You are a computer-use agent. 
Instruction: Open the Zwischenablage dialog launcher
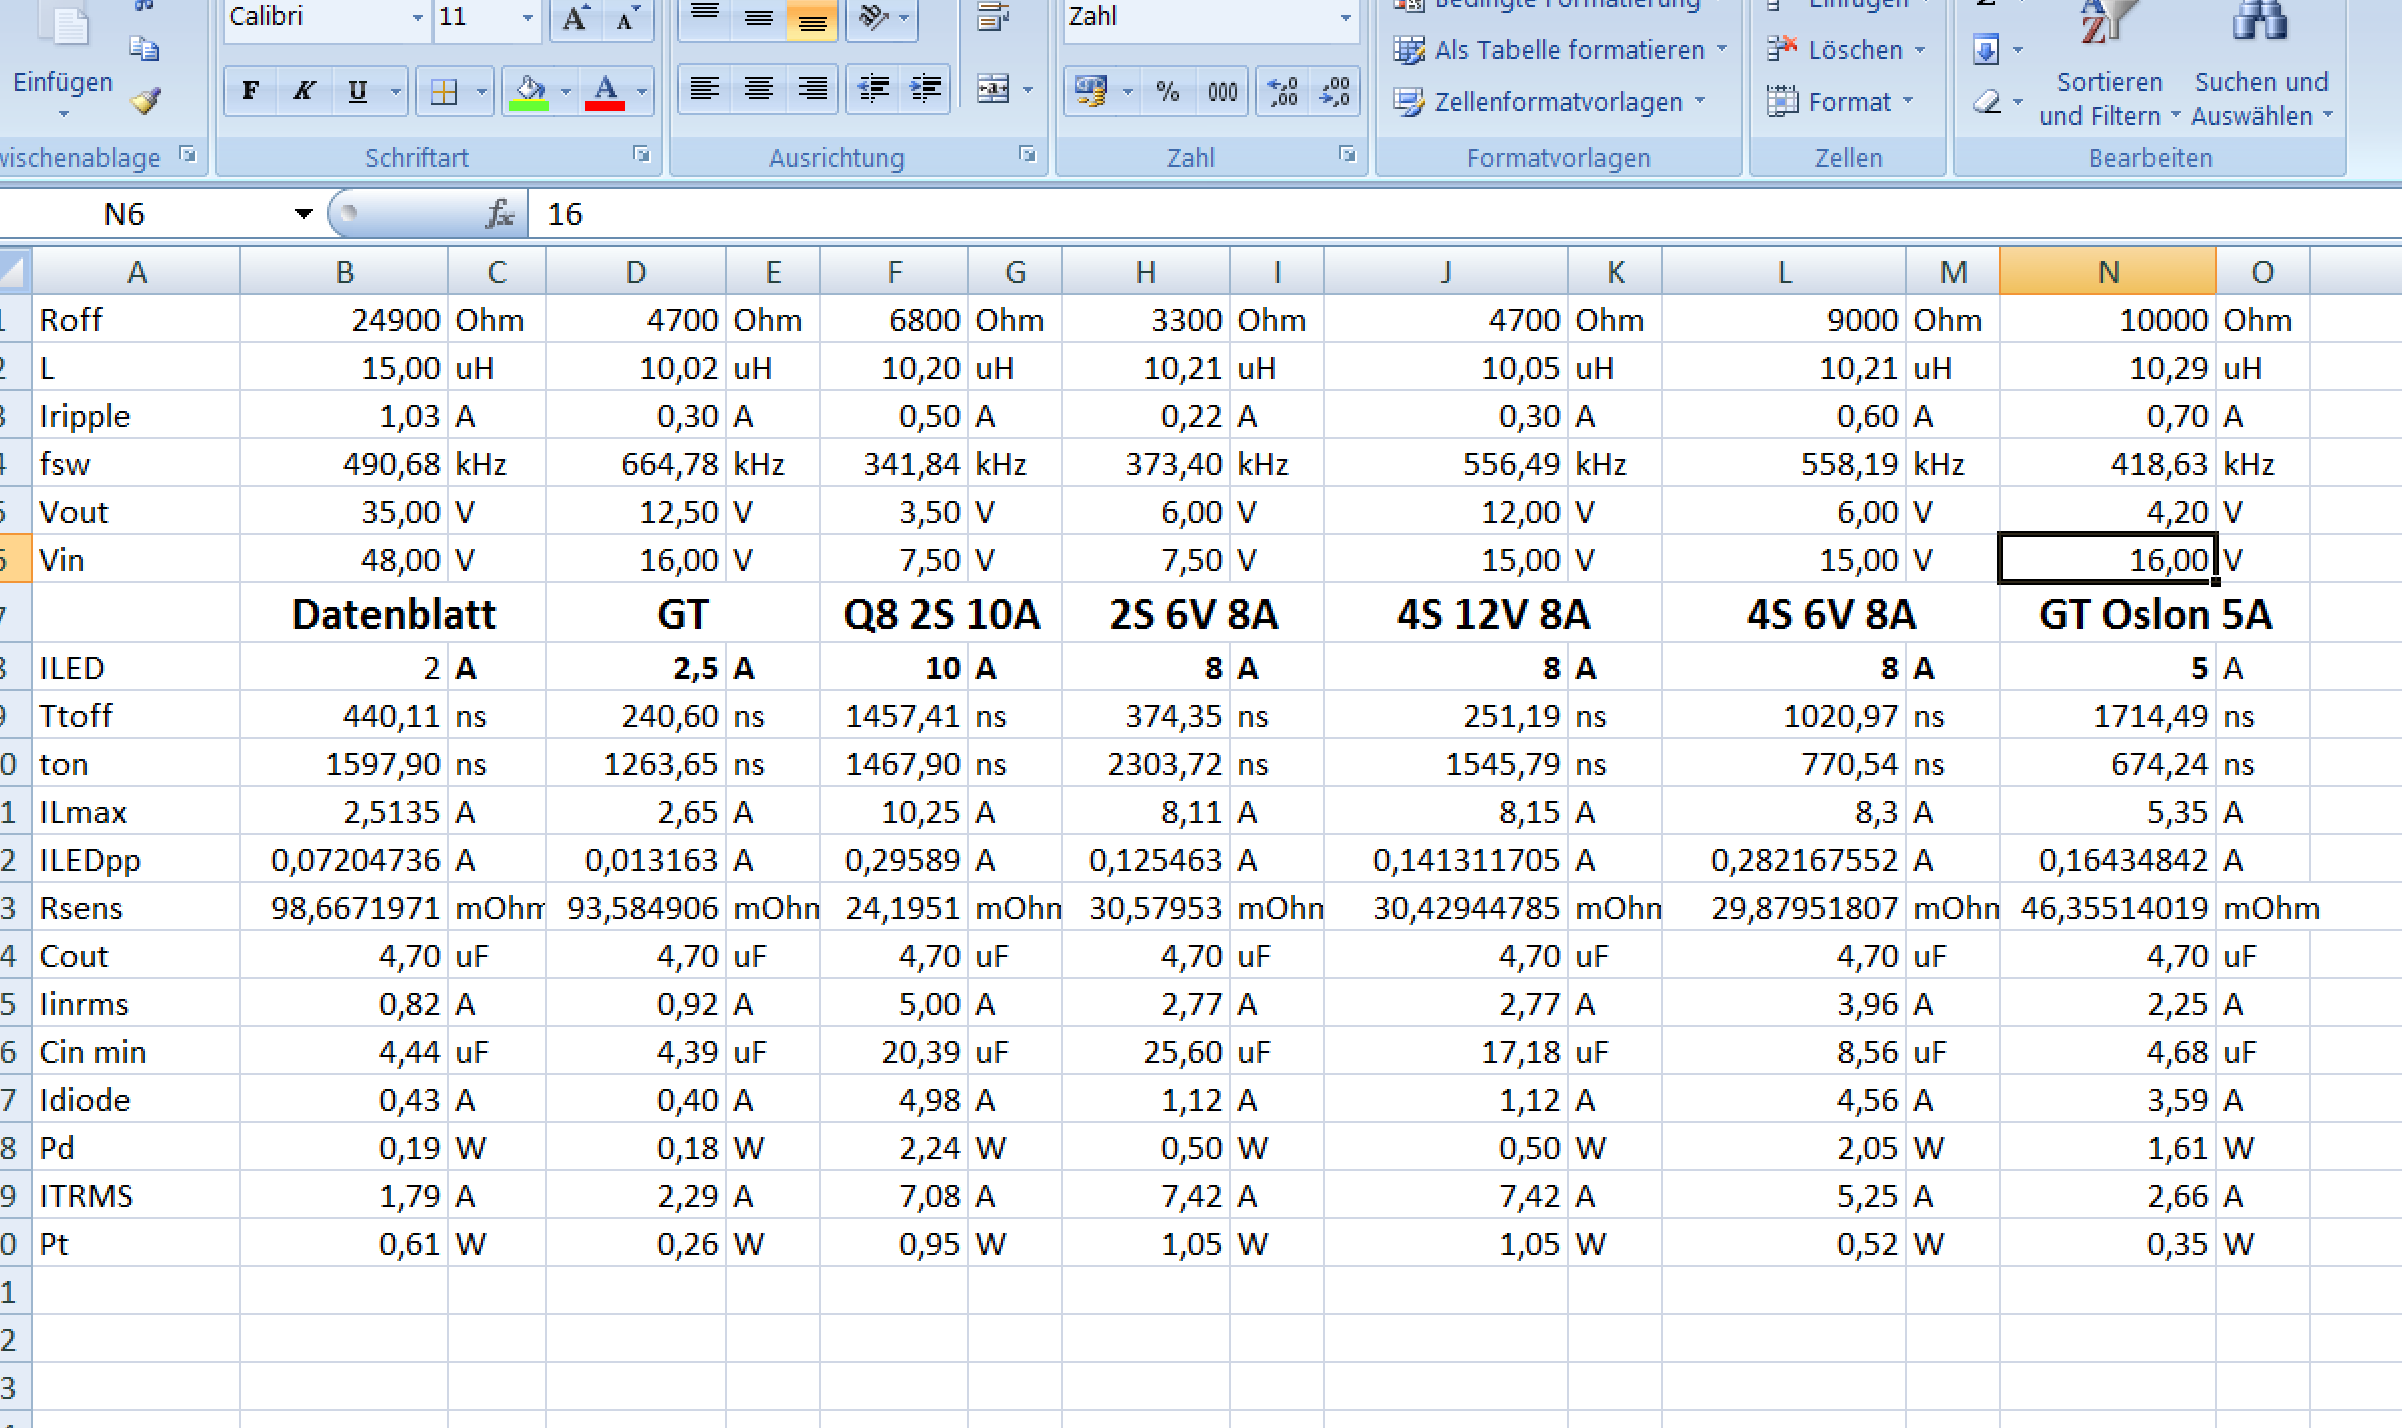tap(187, 155)
